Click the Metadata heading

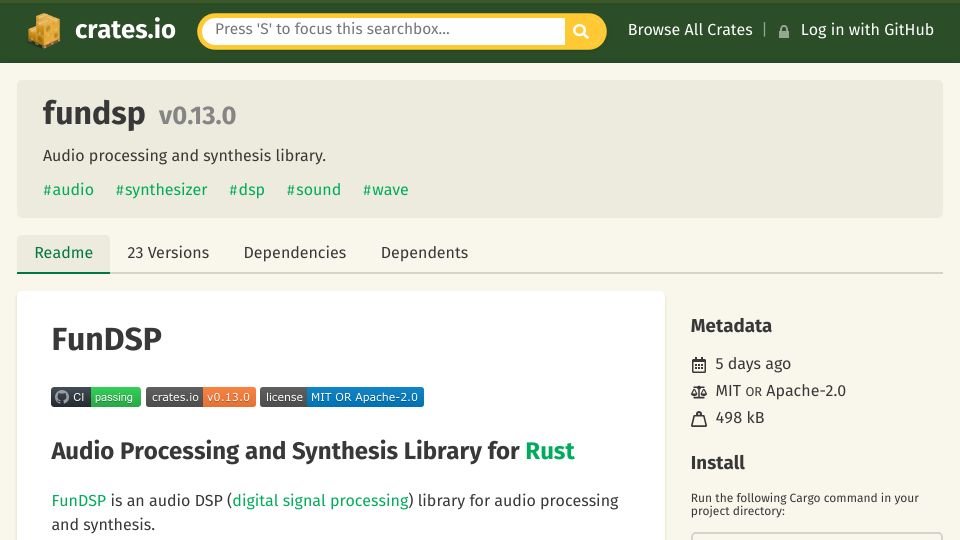[x=731, y=326]
